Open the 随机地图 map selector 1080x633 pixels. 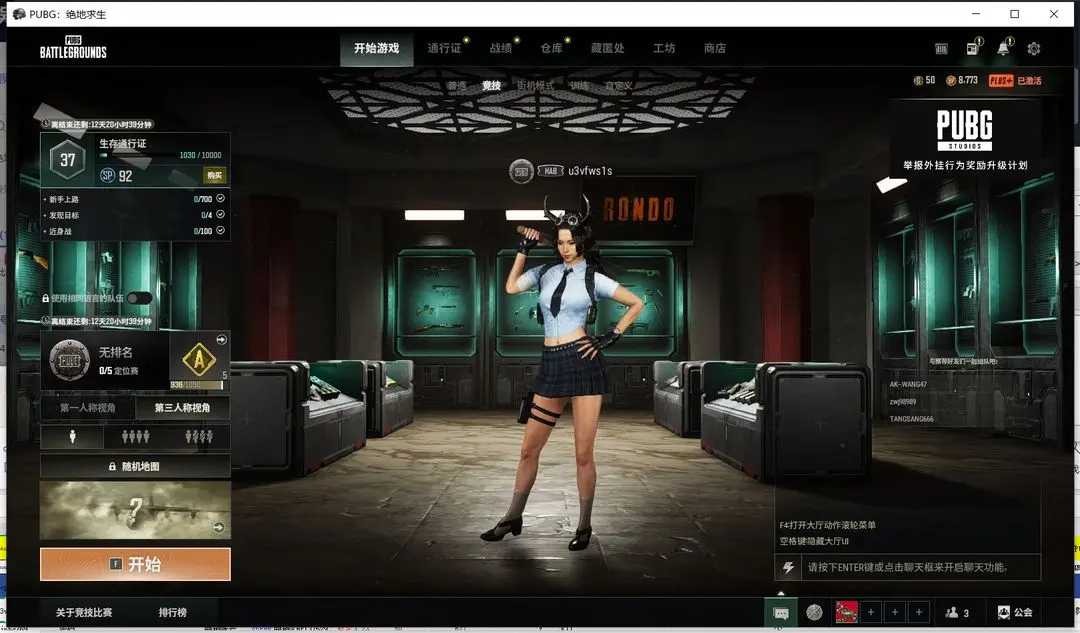135,466
